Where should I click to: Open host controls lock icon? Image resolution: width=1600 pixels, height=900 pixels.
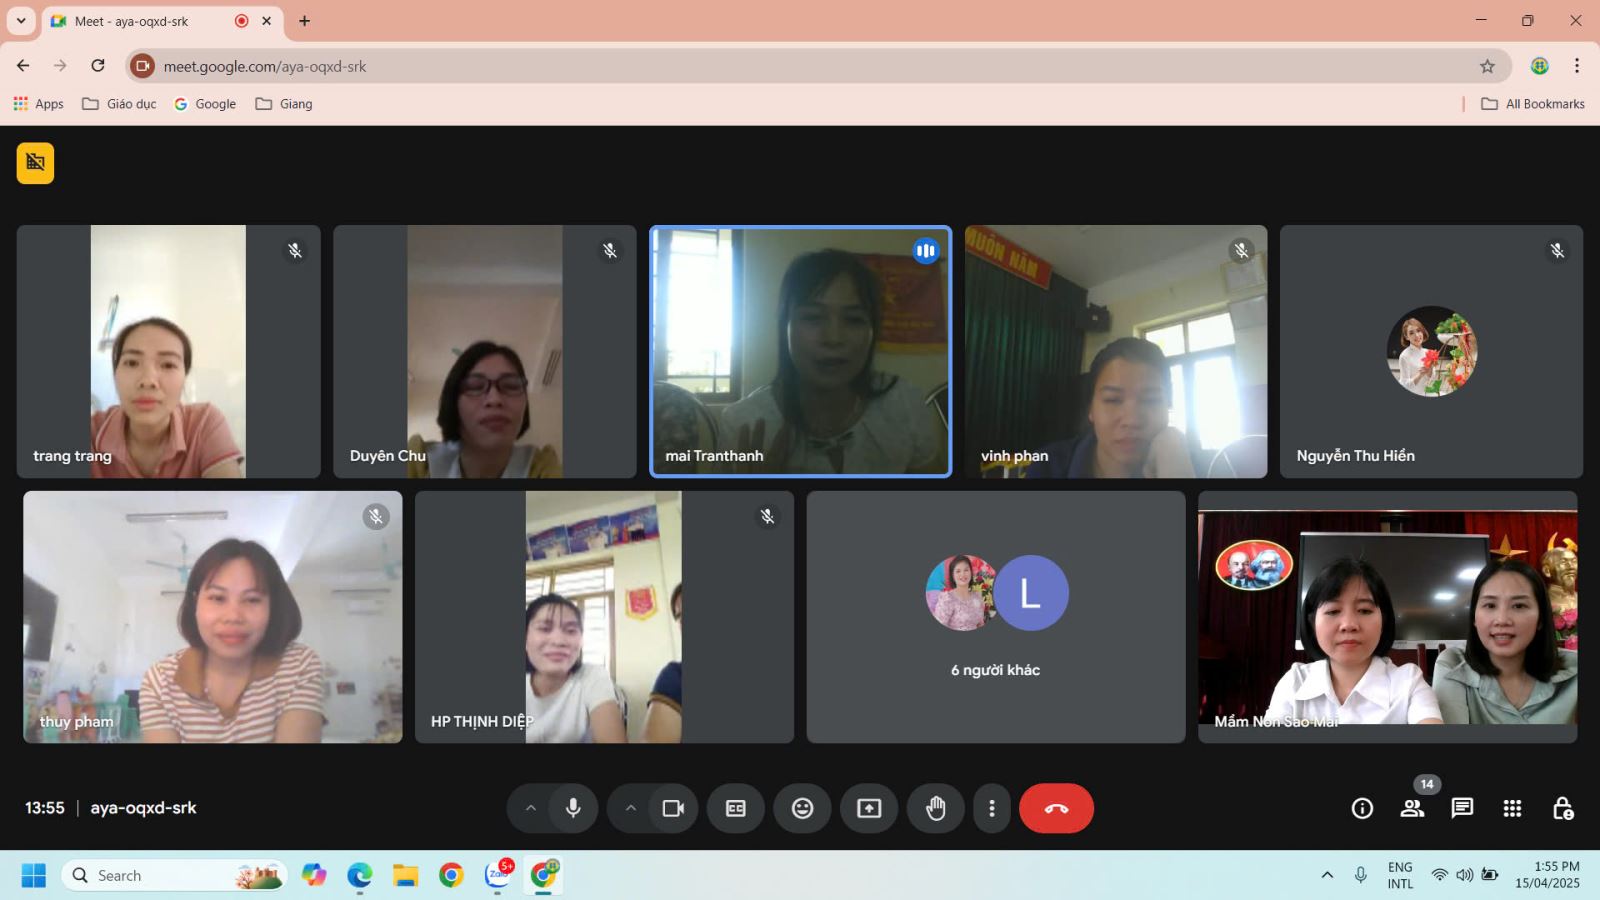click(1562, 808)
